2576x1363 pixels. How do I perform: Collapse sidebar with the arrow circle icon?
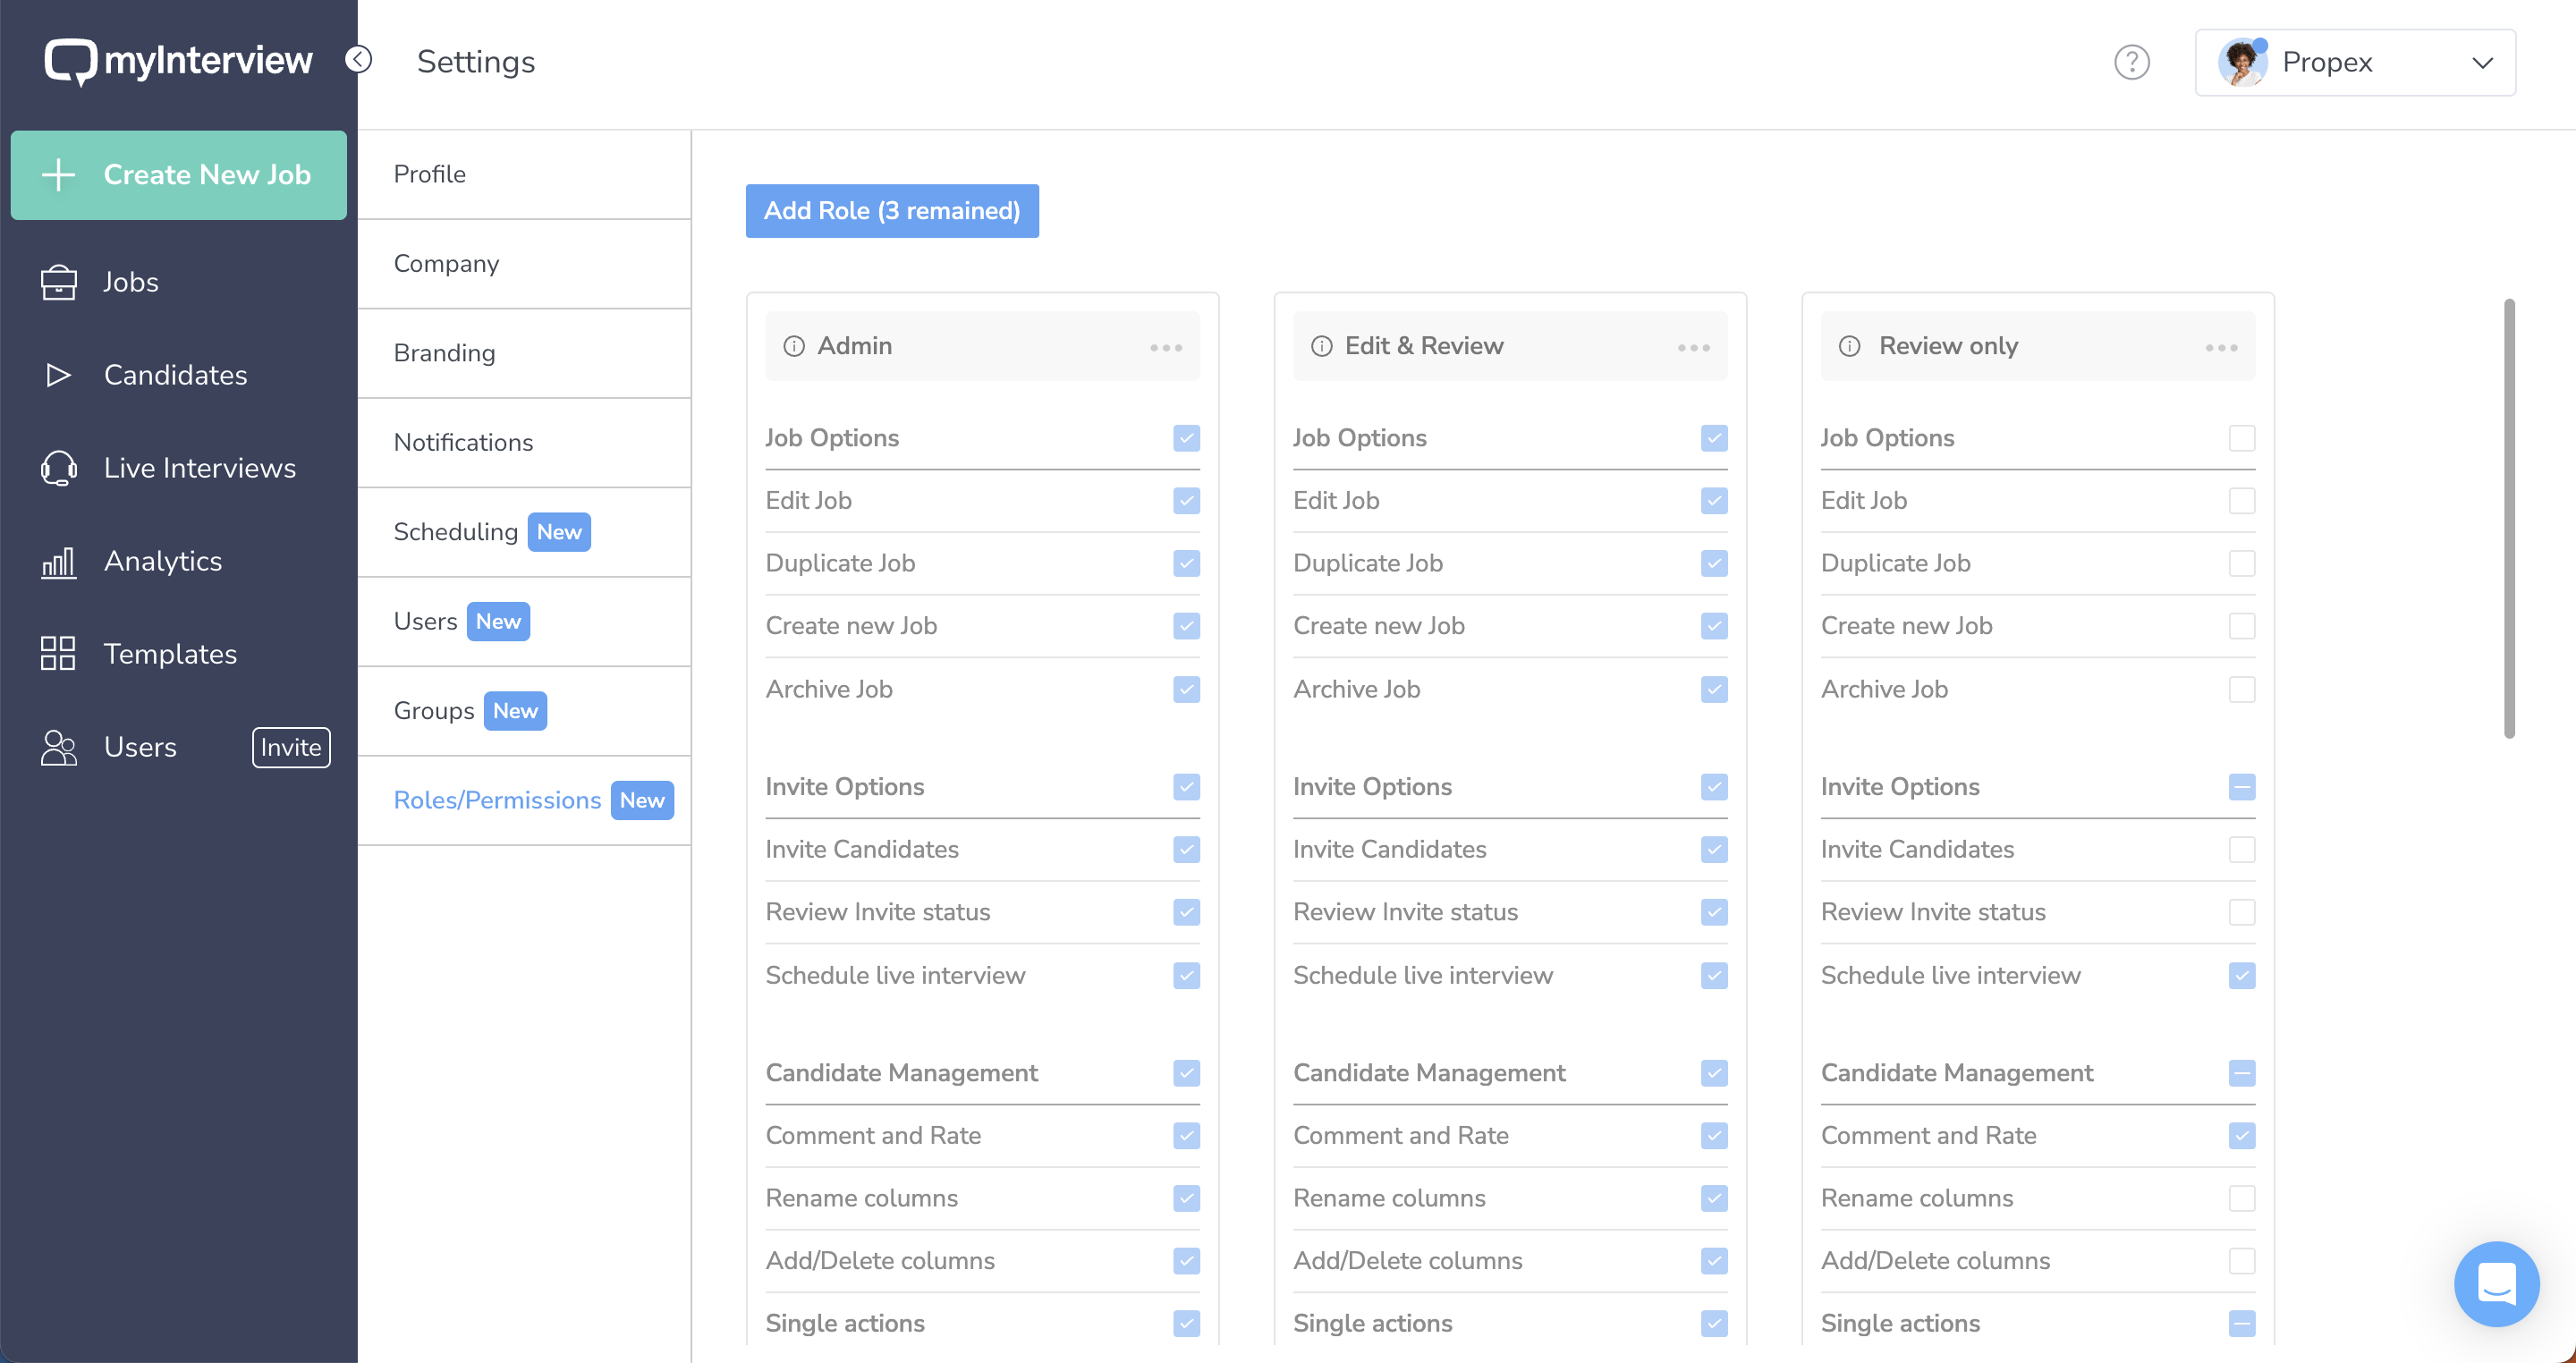[x=359, y=60]
